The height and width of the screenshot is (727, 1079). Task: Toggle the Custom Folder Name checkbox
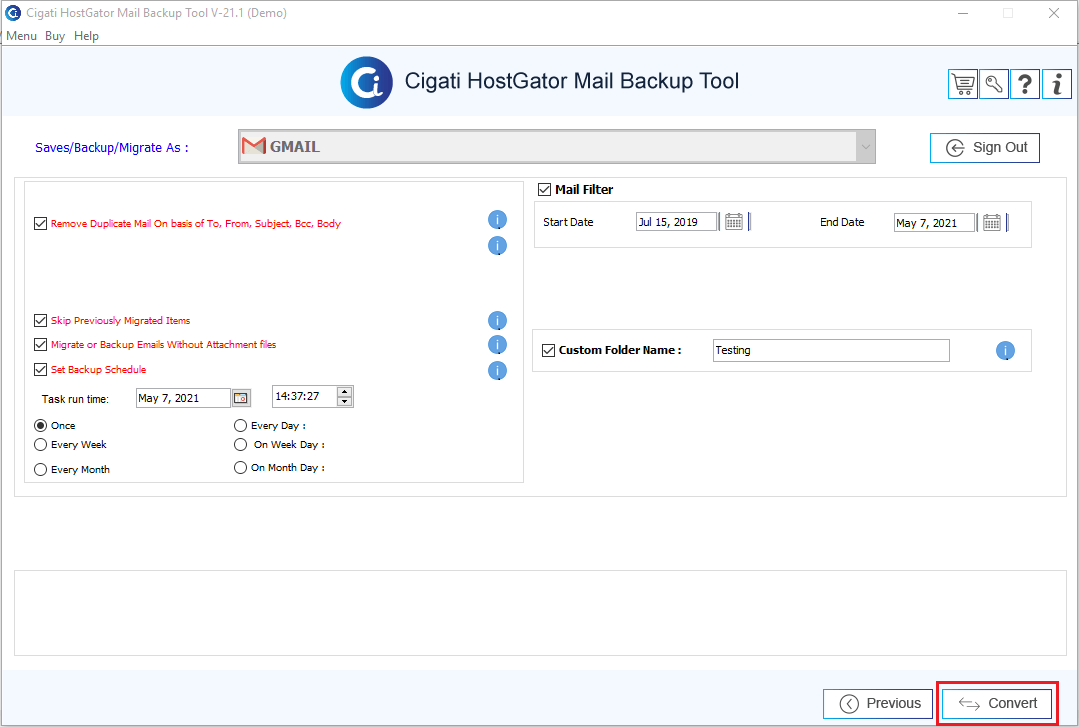(548, 350)
